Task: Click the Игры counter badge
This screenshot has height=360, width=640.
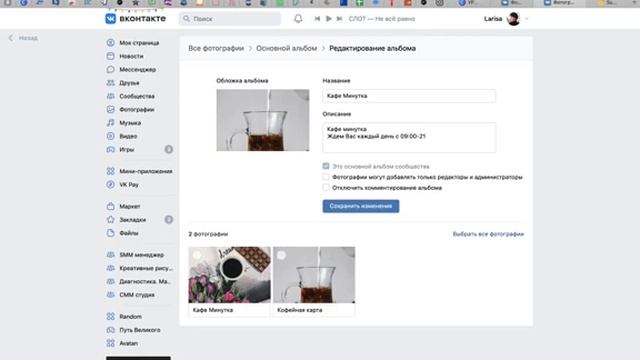Action: coord(169,149)
